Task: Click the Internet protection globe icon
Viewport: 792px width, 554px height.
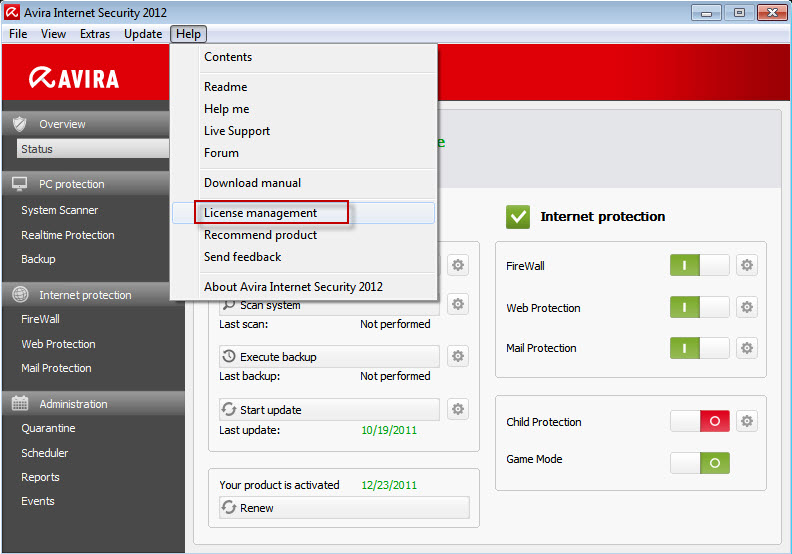Action: pos(20,294)
